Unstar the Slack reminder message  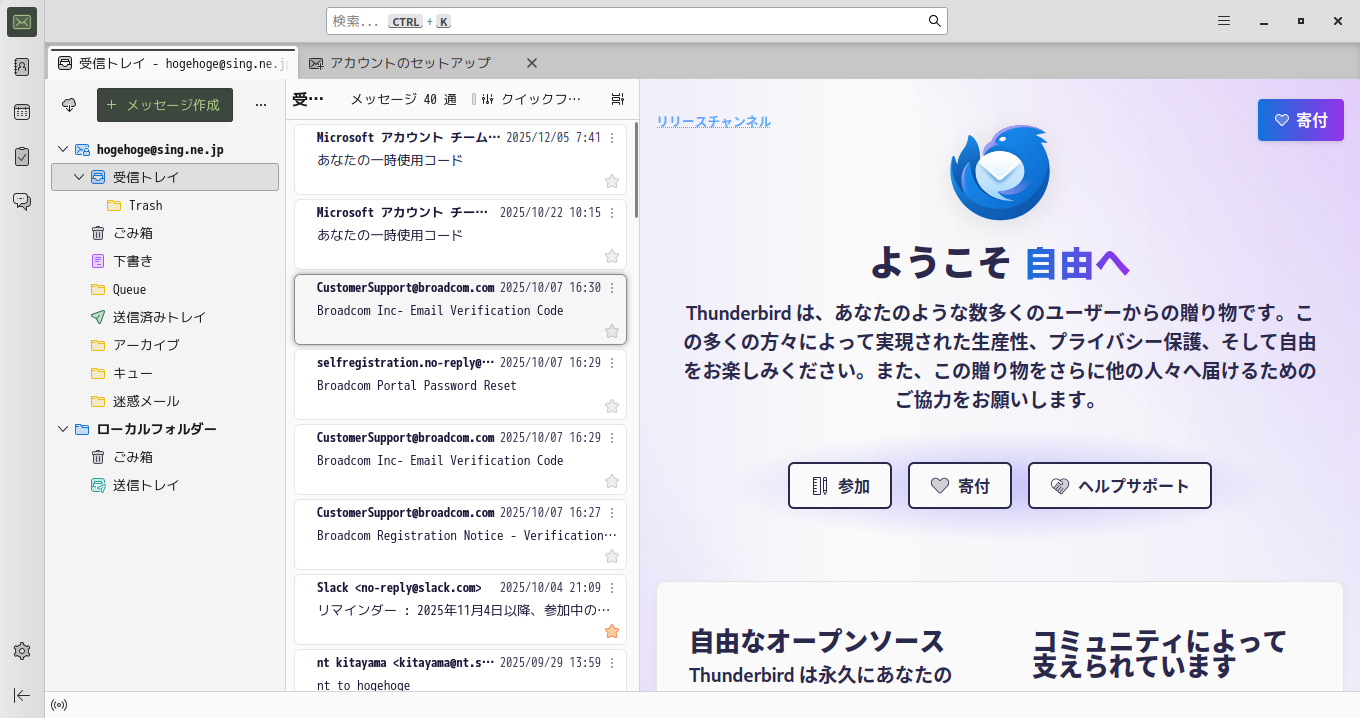click(x=612, y=631)
